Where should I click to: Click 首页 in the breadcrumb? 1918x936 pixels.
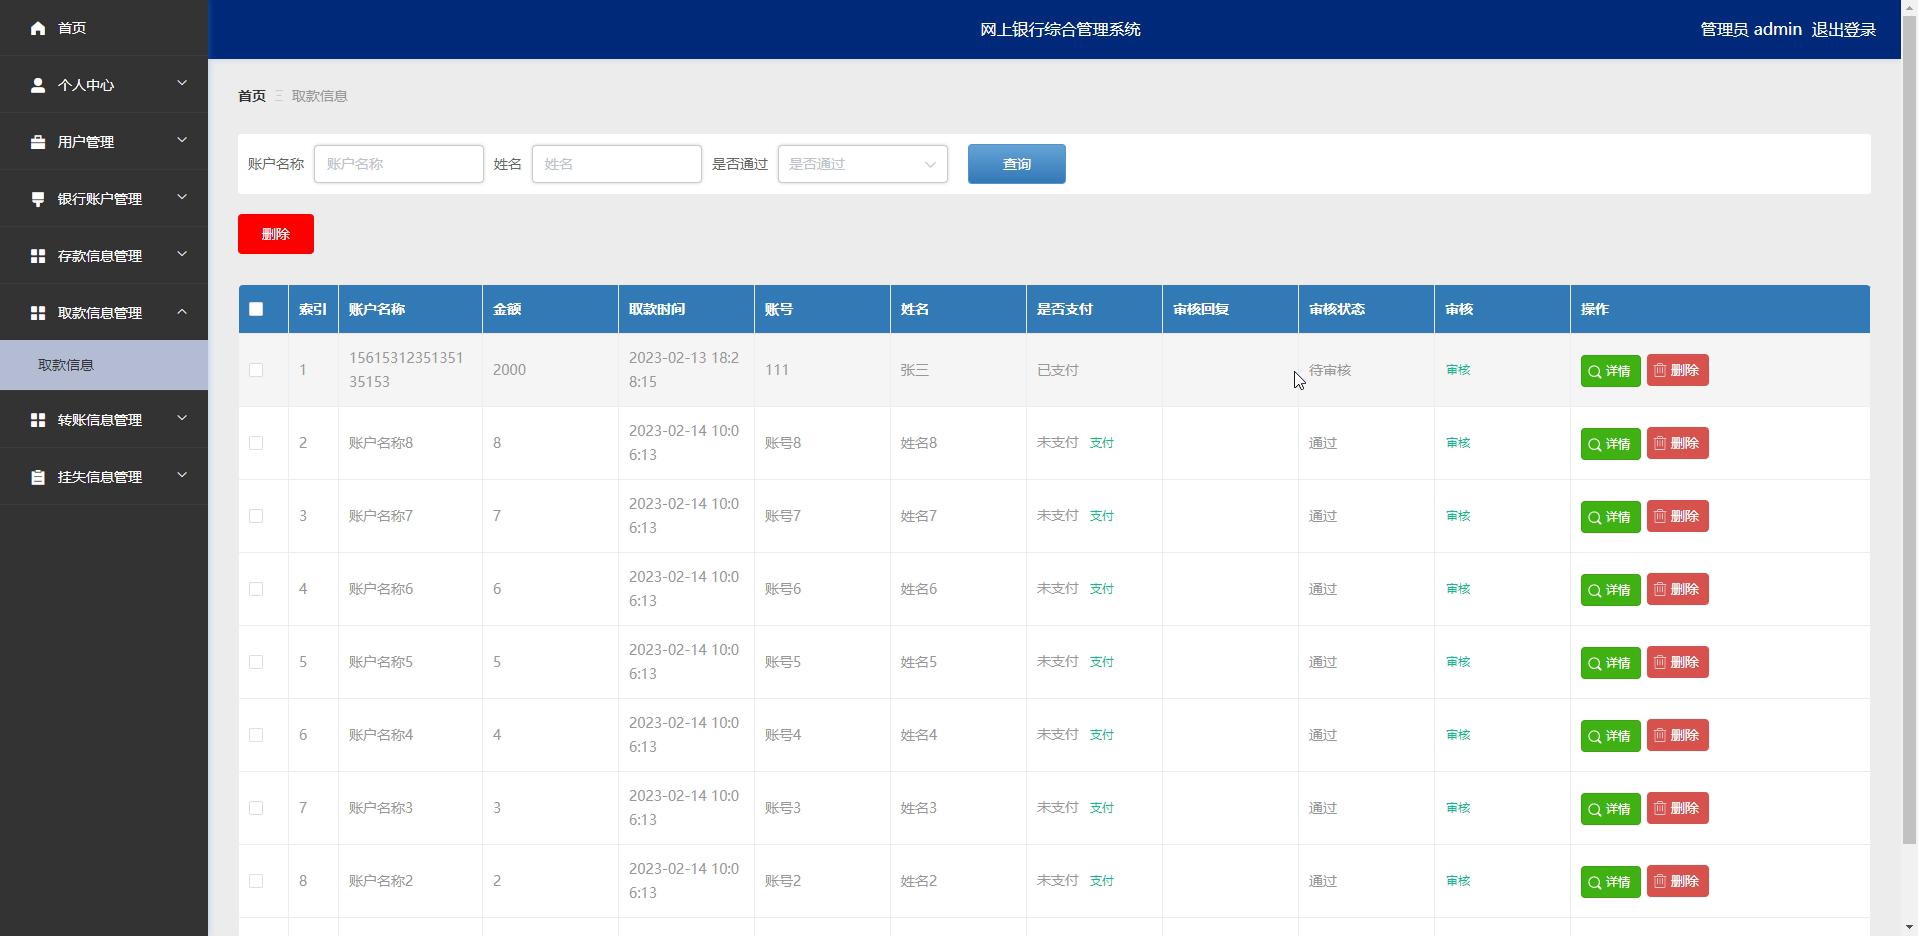pyautogui.click(x=252, y=96)
